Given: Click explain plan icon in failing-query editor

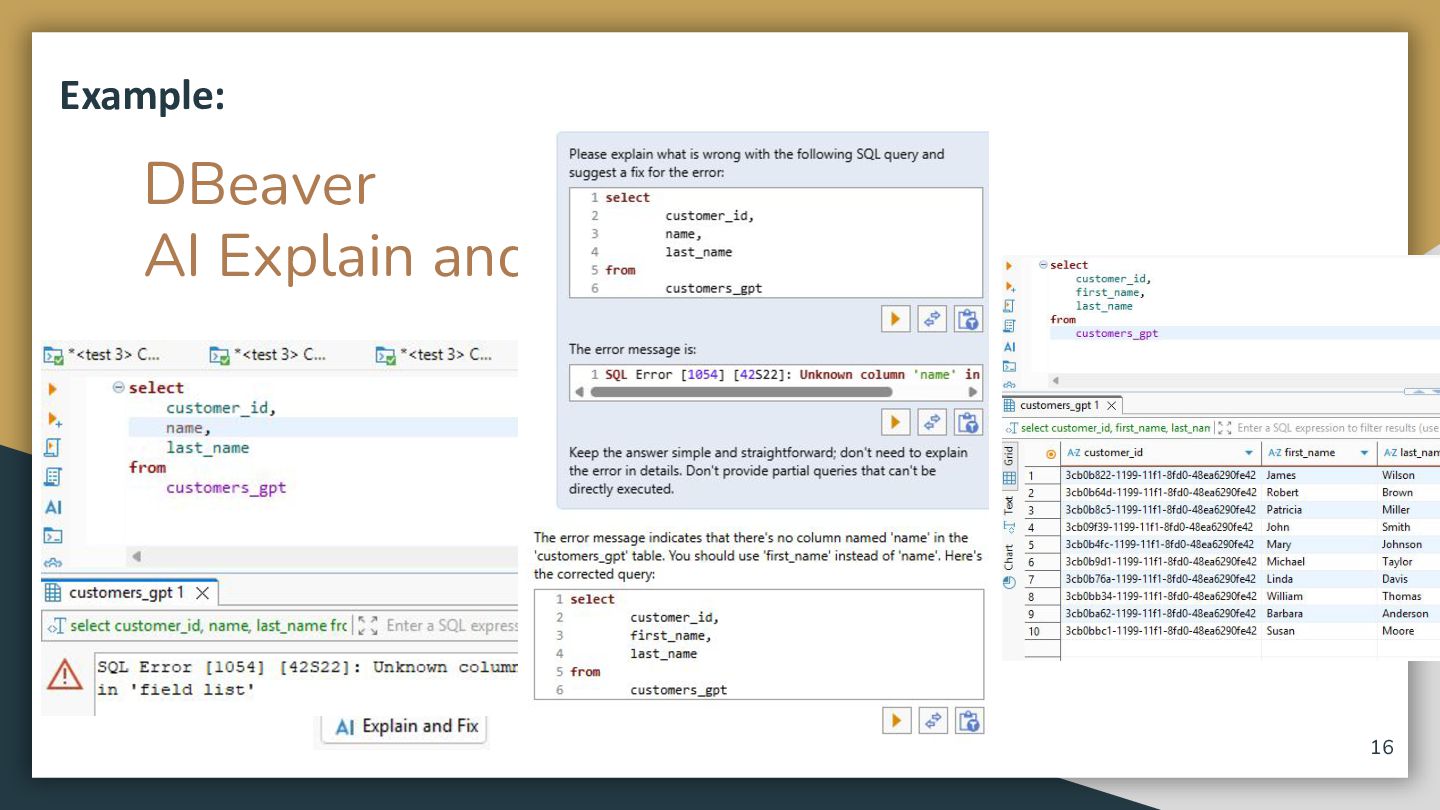Looking at the screenshot, I should (x=54, y=477).
